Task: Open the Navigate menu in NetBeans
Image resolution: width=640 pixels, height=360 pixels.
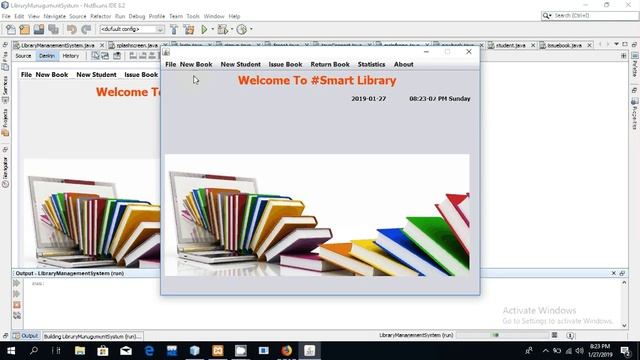Action: [55, 16]
